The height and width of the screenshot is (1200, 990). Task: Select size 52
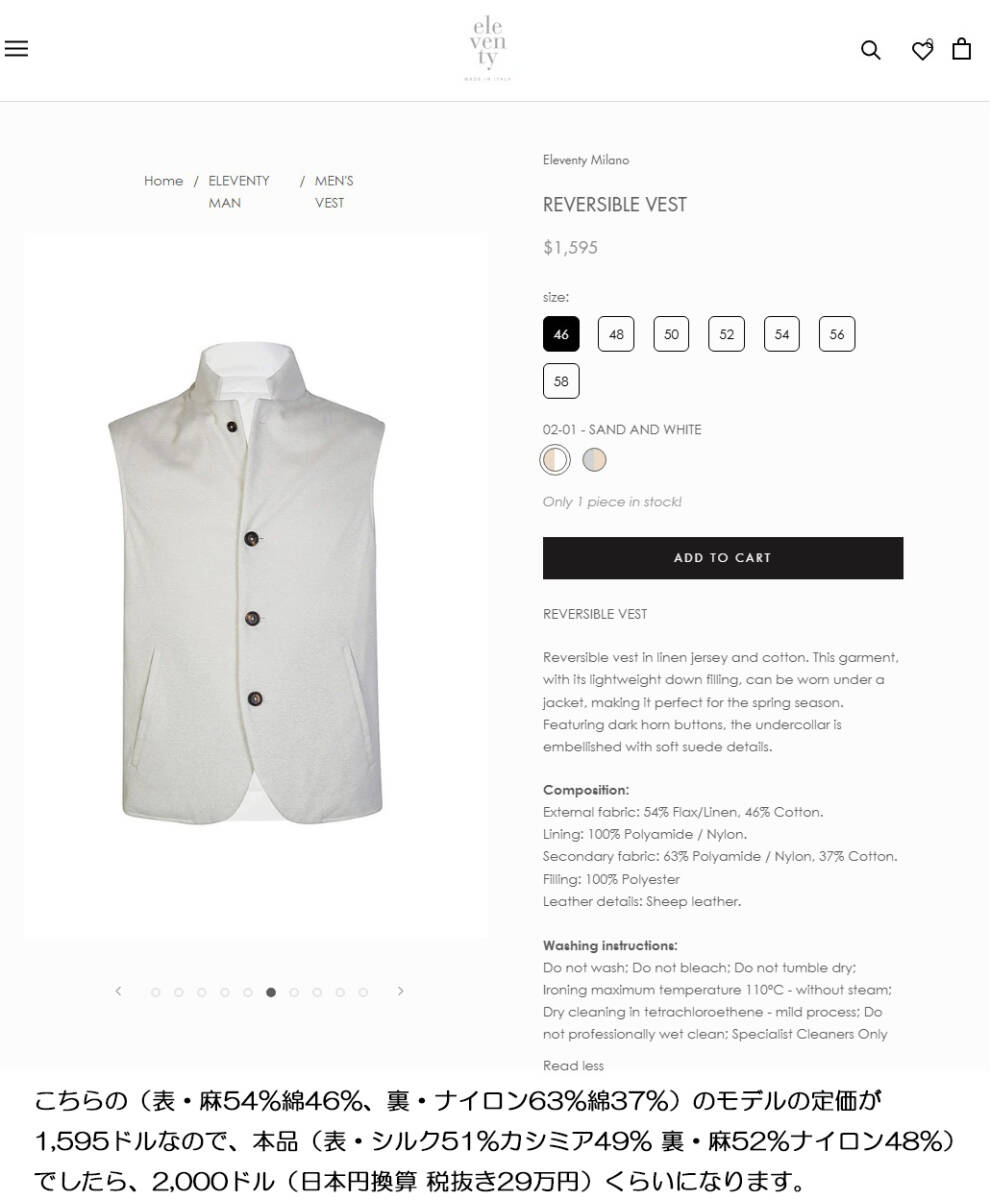click(x=727, y=334)
